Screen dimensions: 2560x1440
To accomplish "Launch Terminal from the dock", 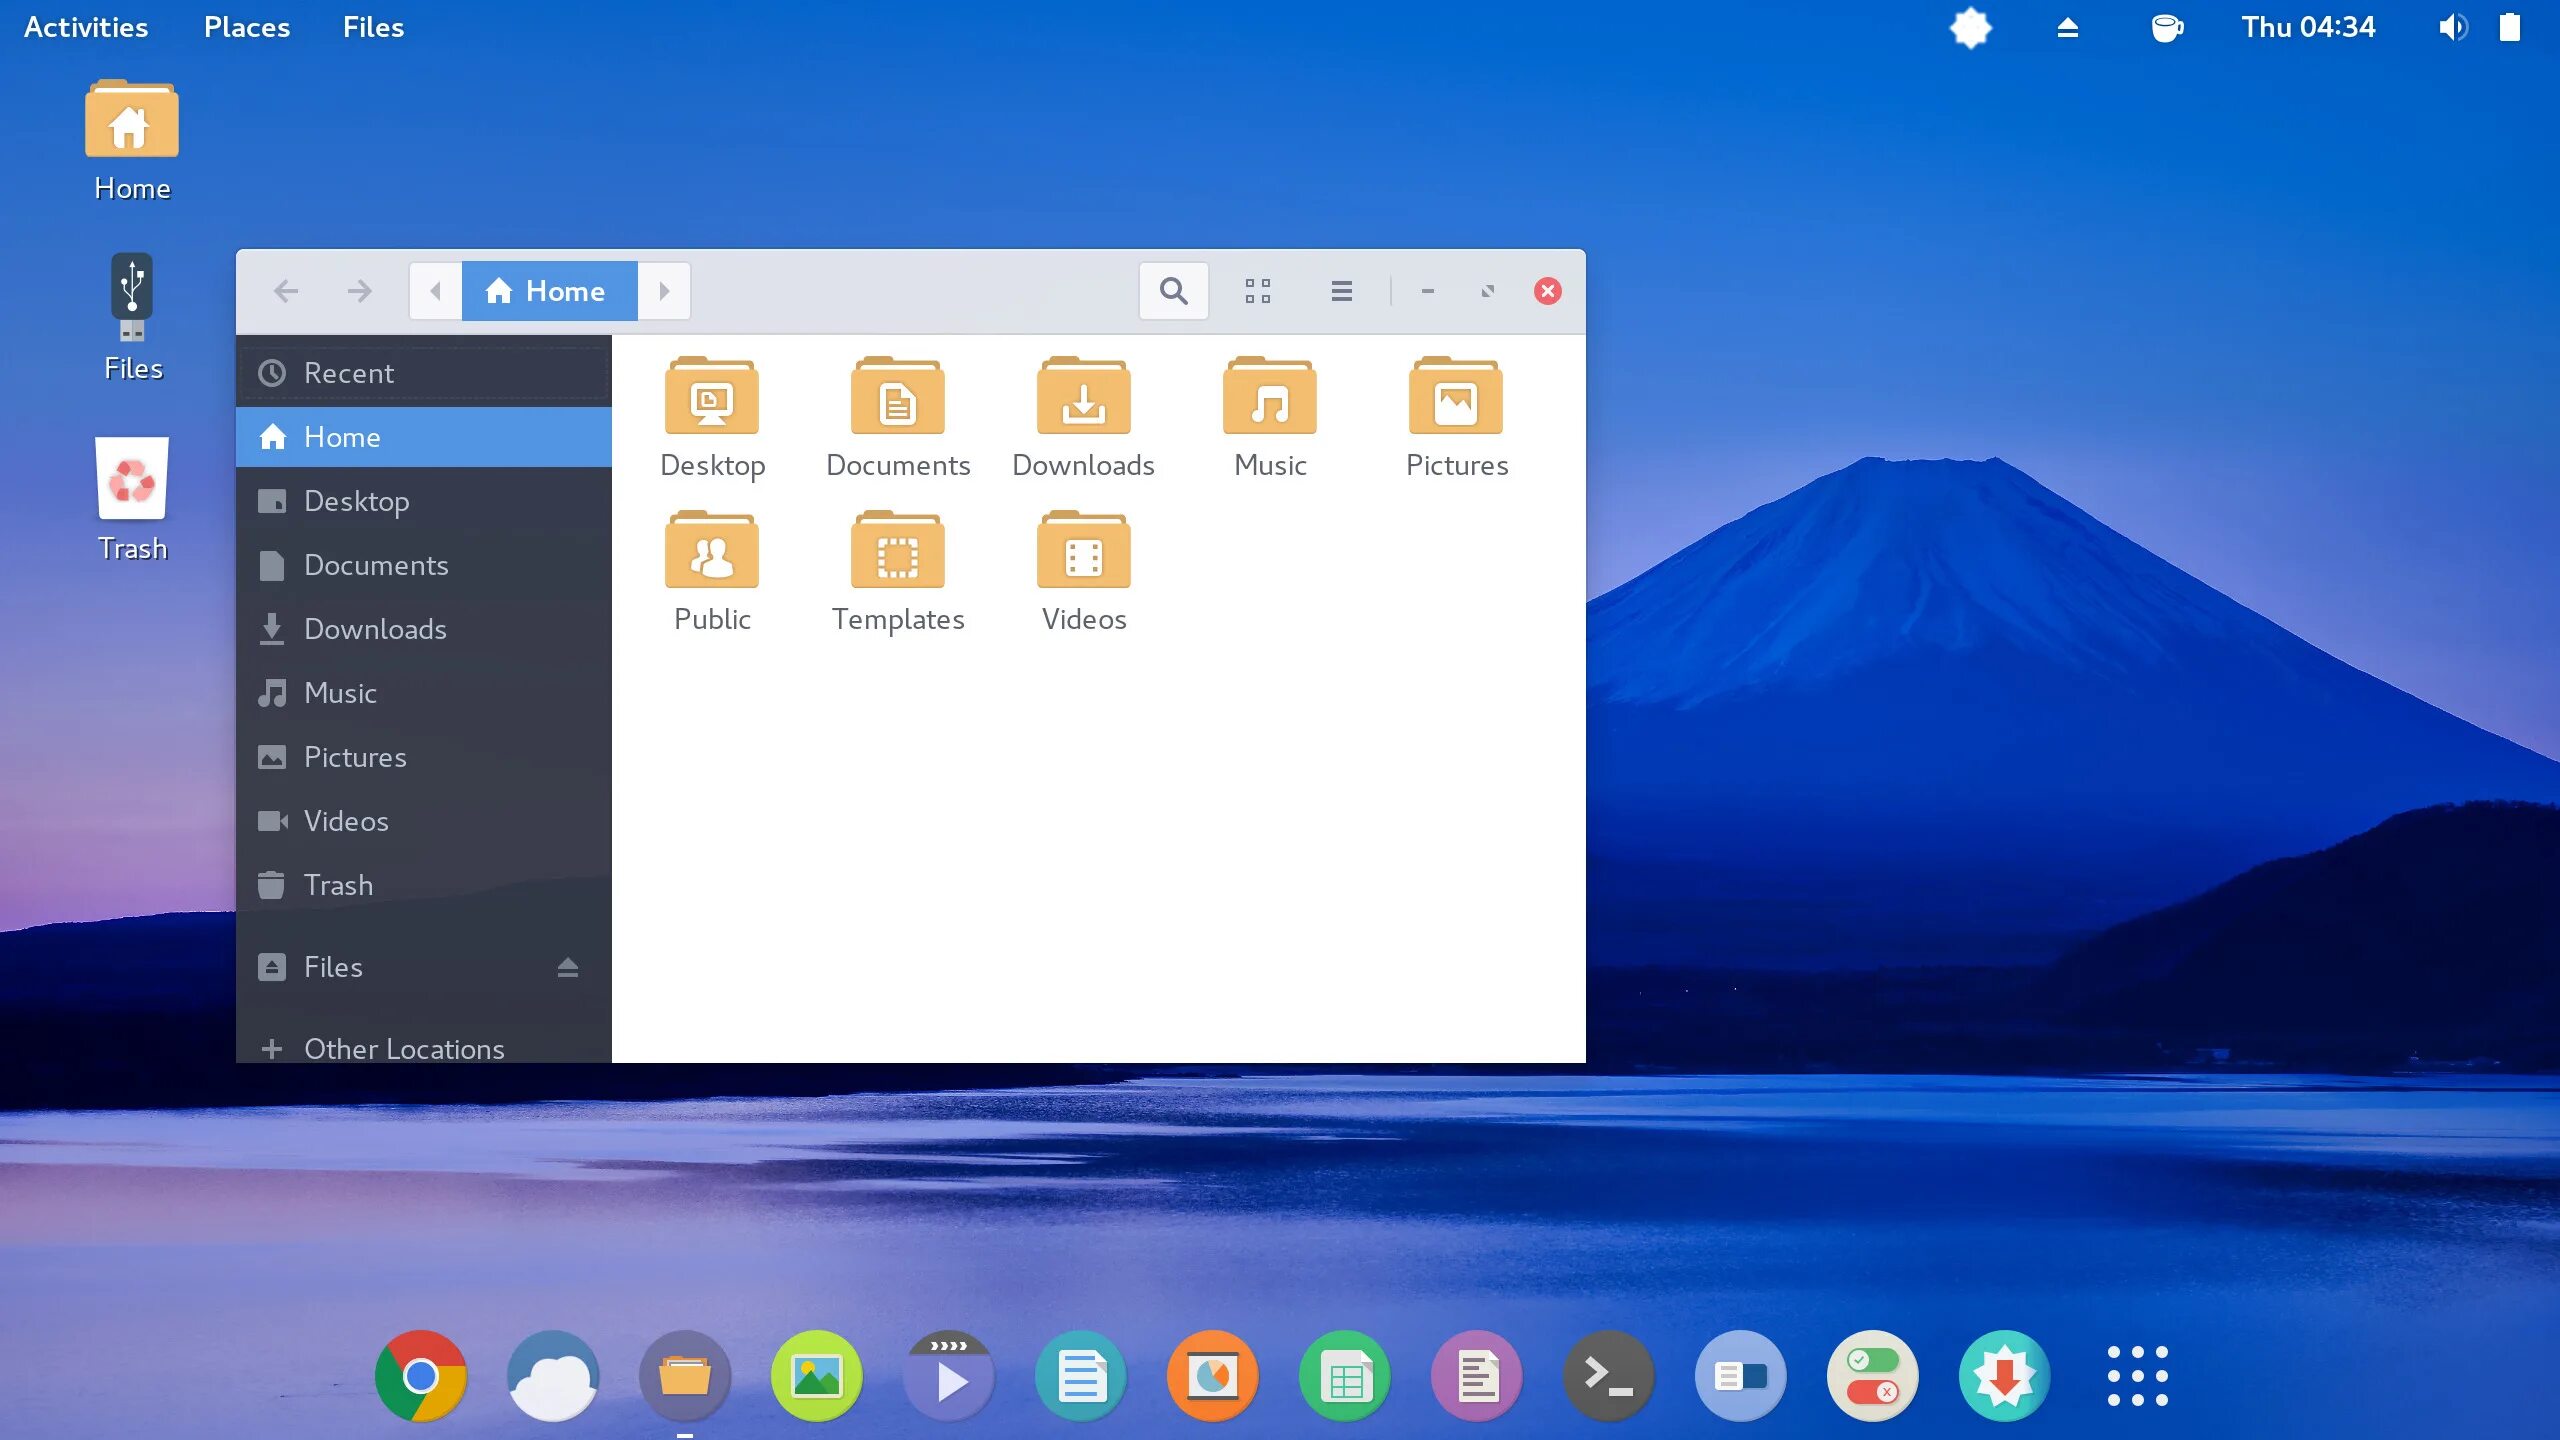I will coord(1608,1376).
